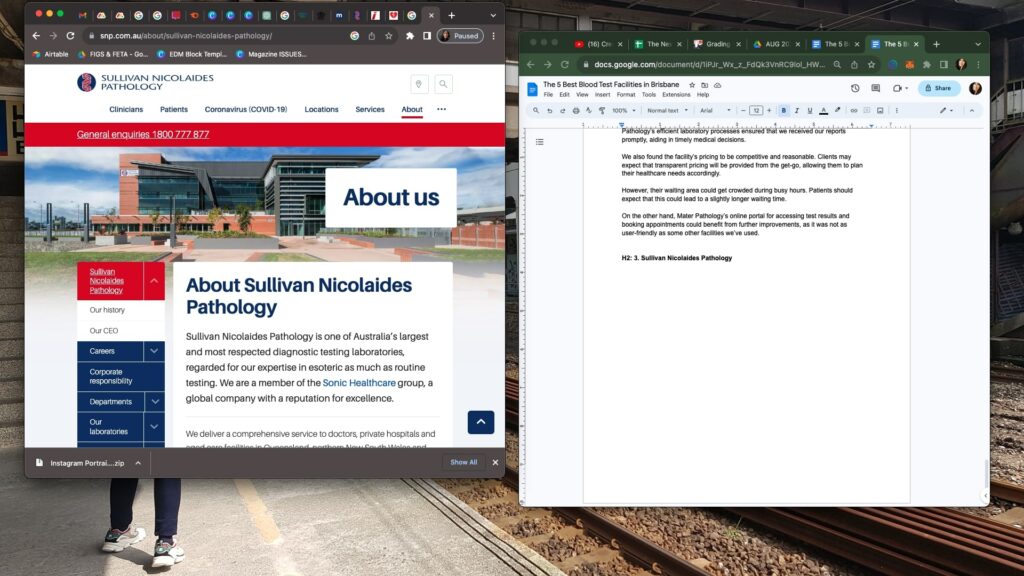Open the 100% zoom dropdown

[x=624, y=110]
